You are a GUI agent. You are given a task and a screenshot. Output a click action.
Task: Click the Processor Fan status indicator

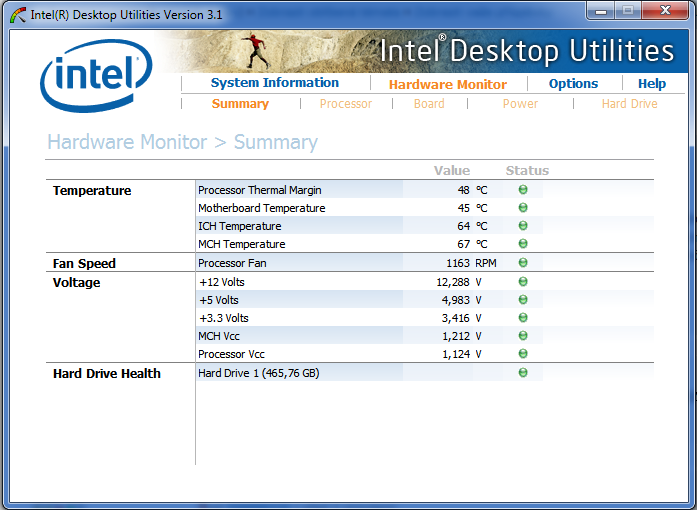point(523,263)
